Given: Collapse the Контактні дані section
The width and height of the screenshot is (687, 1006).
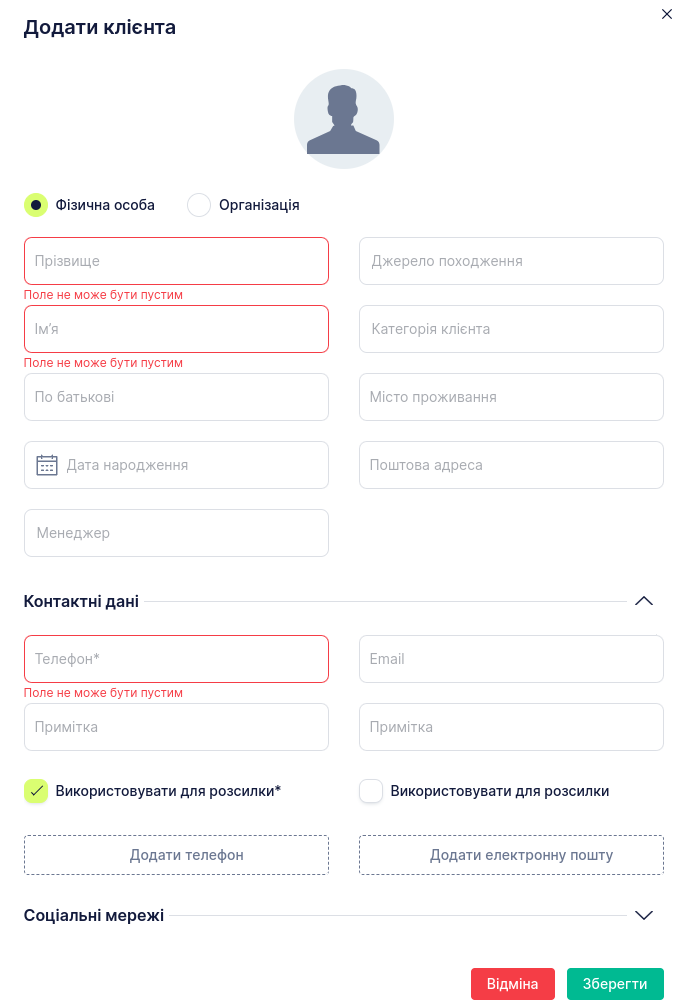Looking at the screenshot, I should pyautogui.click(x=644, y=601).
